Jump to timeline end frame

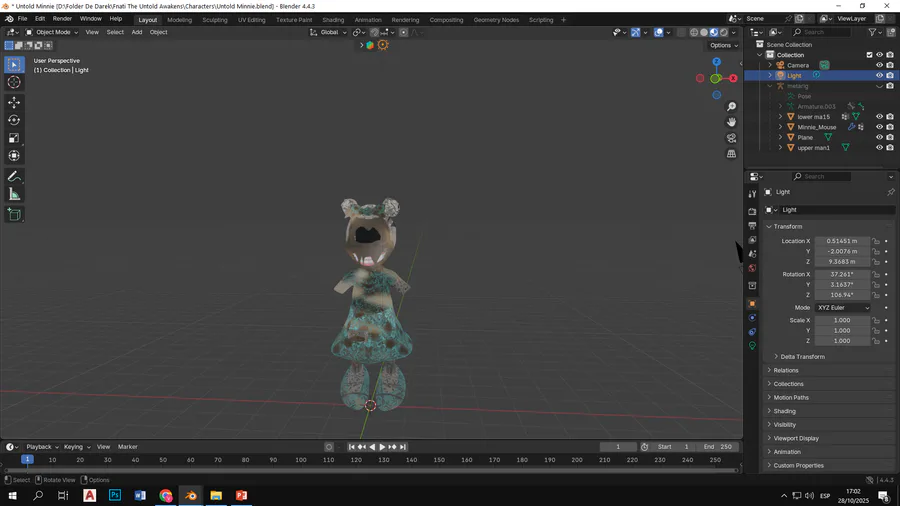coord(403,447)
